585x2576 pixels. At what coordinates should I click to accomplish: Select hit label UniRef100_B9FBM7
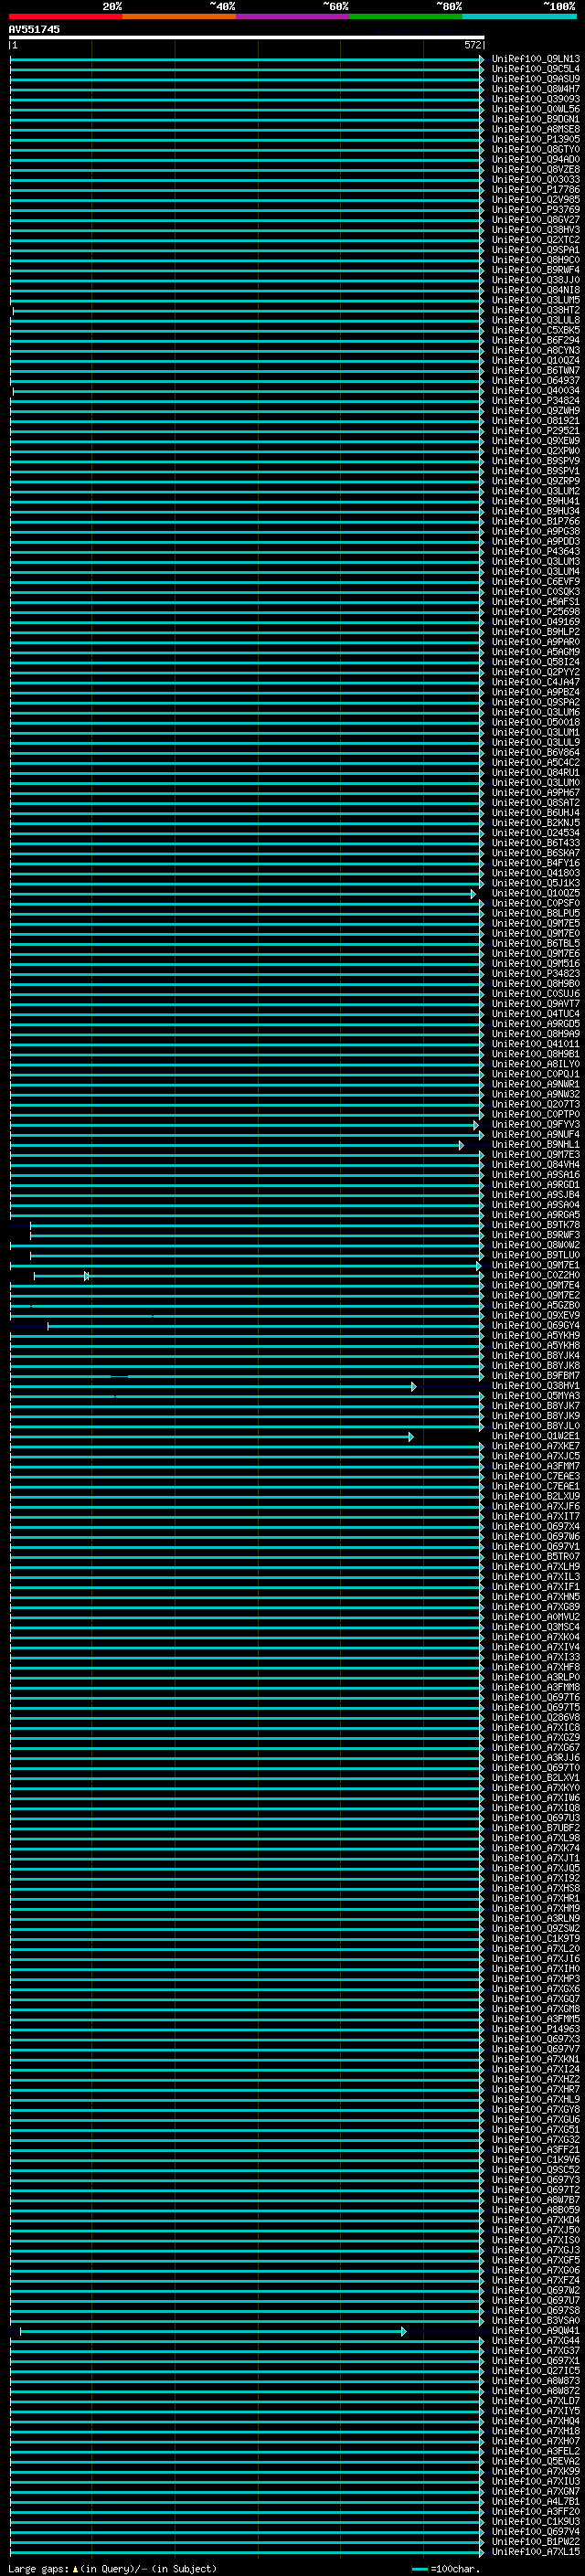(x=536, y=1376)
